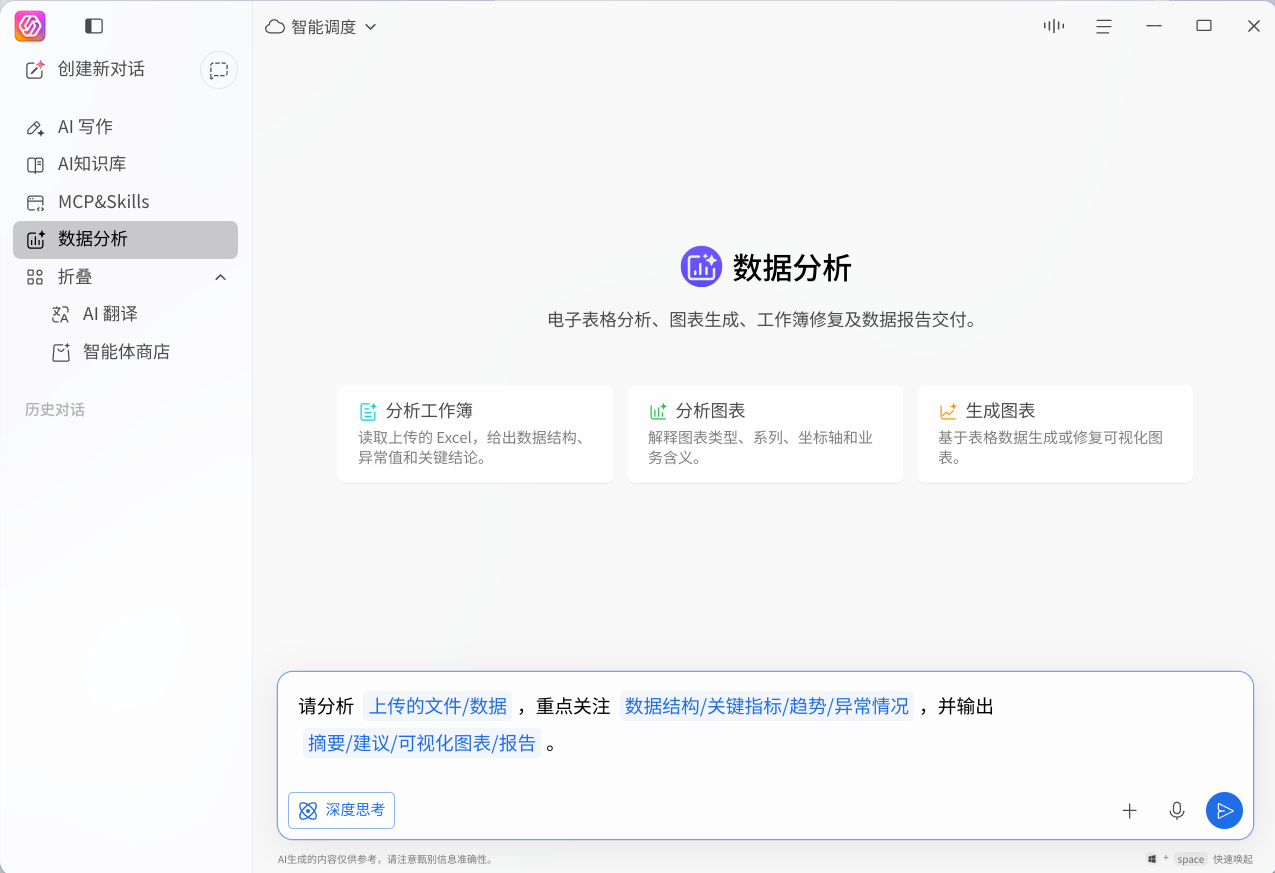Click the 智能体商店 store icon
1275x873 pixels.
[x=61, y=352]
